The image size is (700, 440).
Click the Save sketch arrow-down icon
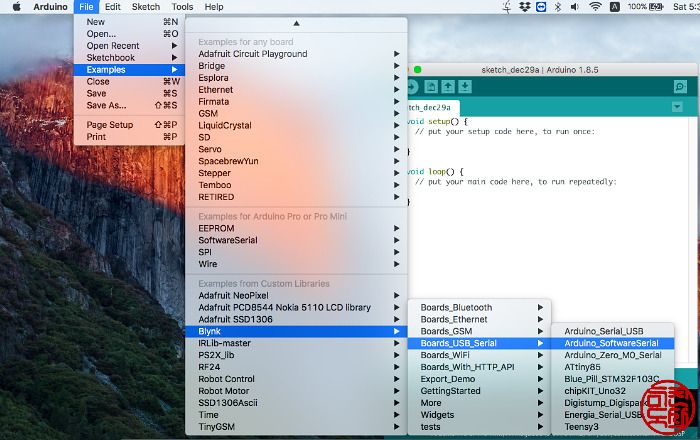pos(465,87)
